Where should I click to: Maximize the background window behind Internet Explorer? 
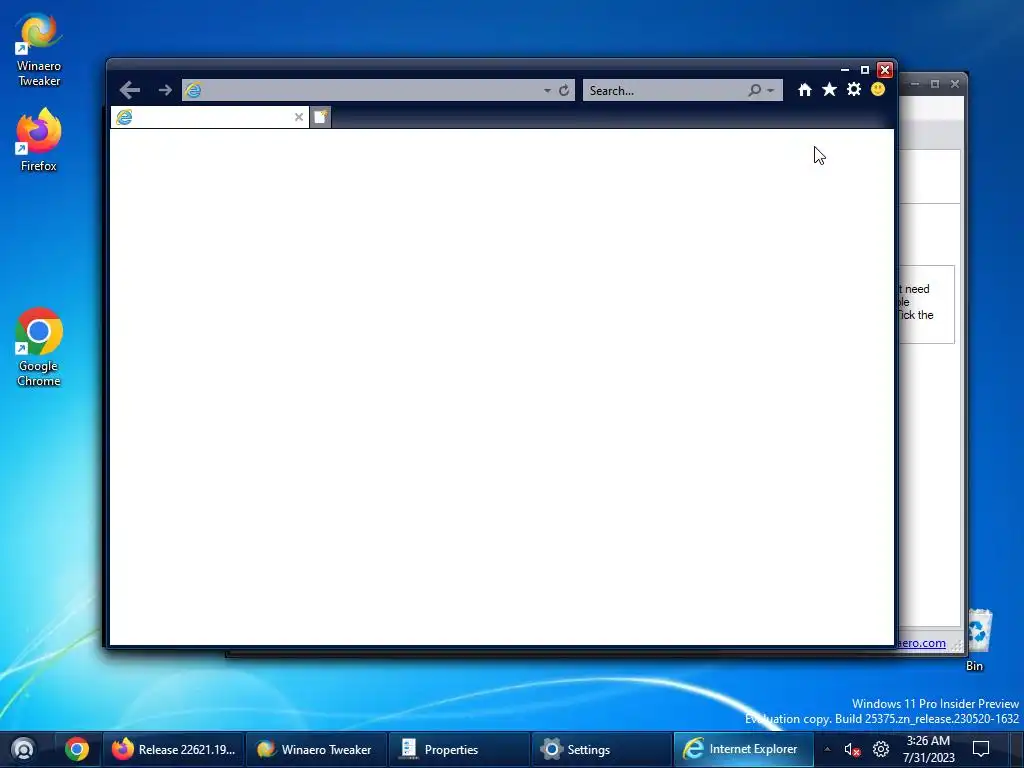[x=935, y=84]
